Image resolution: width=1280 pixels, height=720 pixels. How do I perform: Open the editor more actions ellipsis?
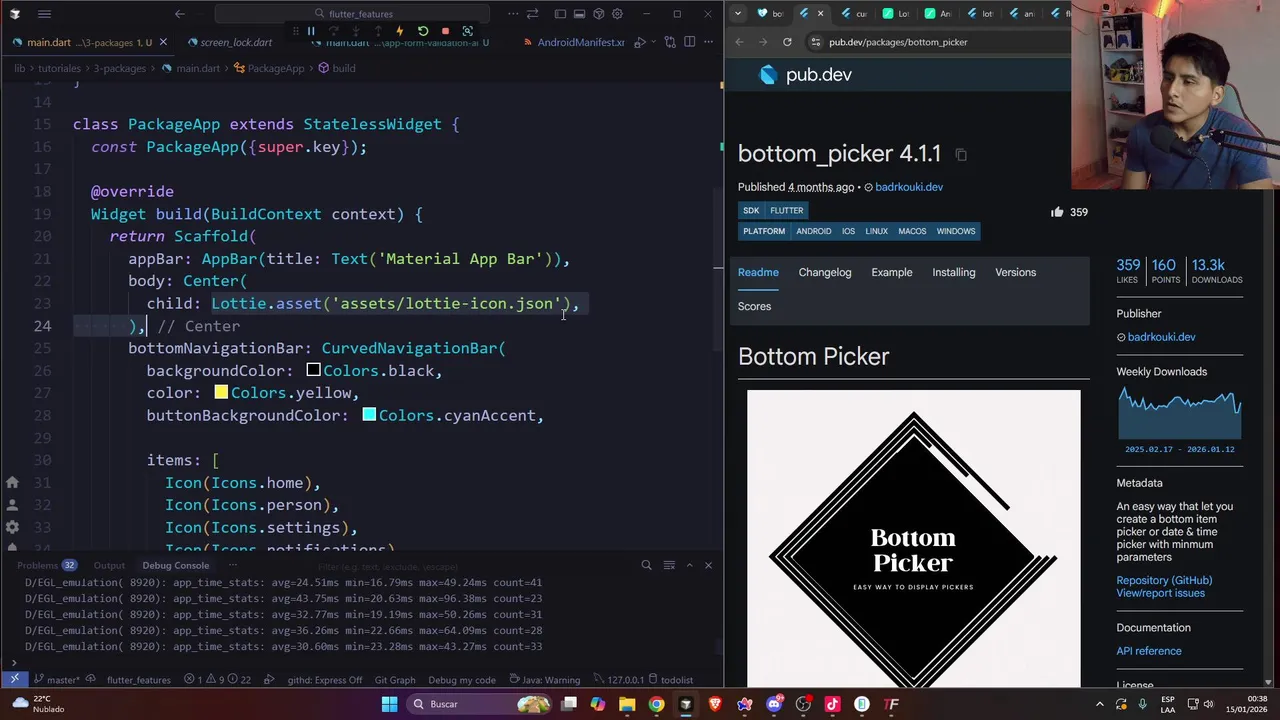tap(708, 42)
